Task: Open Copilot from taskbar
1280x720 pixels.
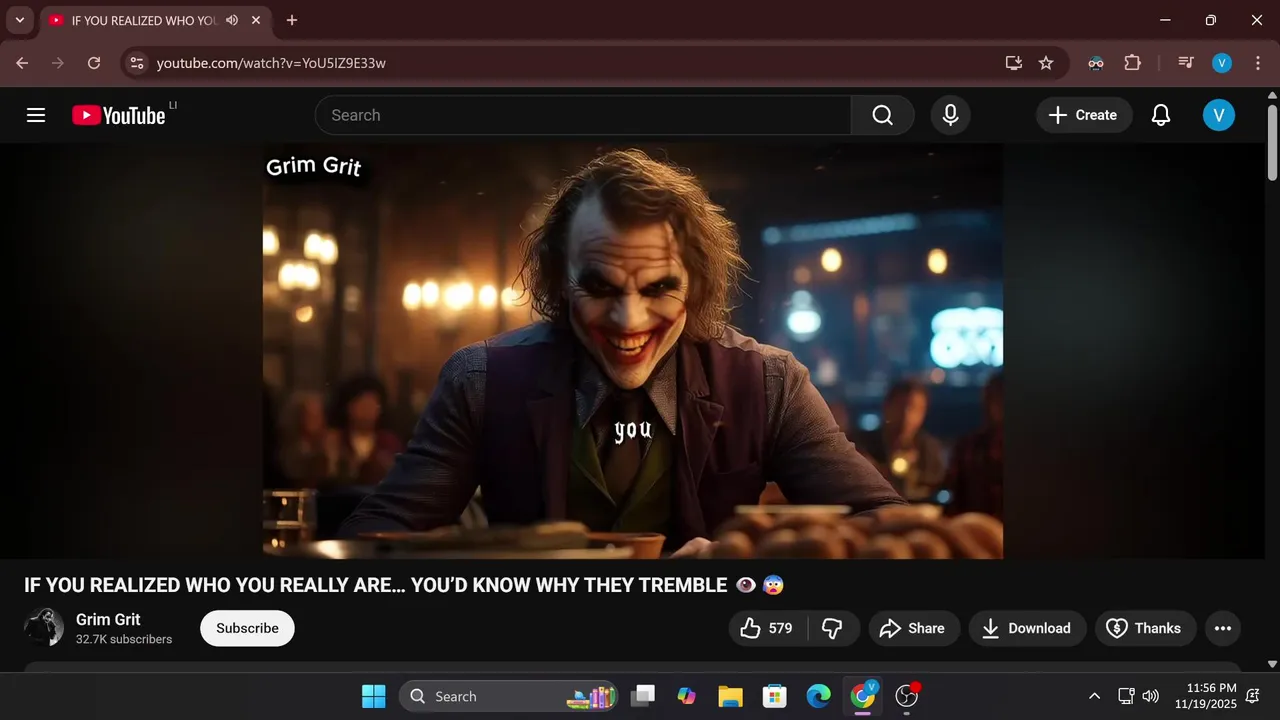Action: pyautogui.click(x=686, y=696)
